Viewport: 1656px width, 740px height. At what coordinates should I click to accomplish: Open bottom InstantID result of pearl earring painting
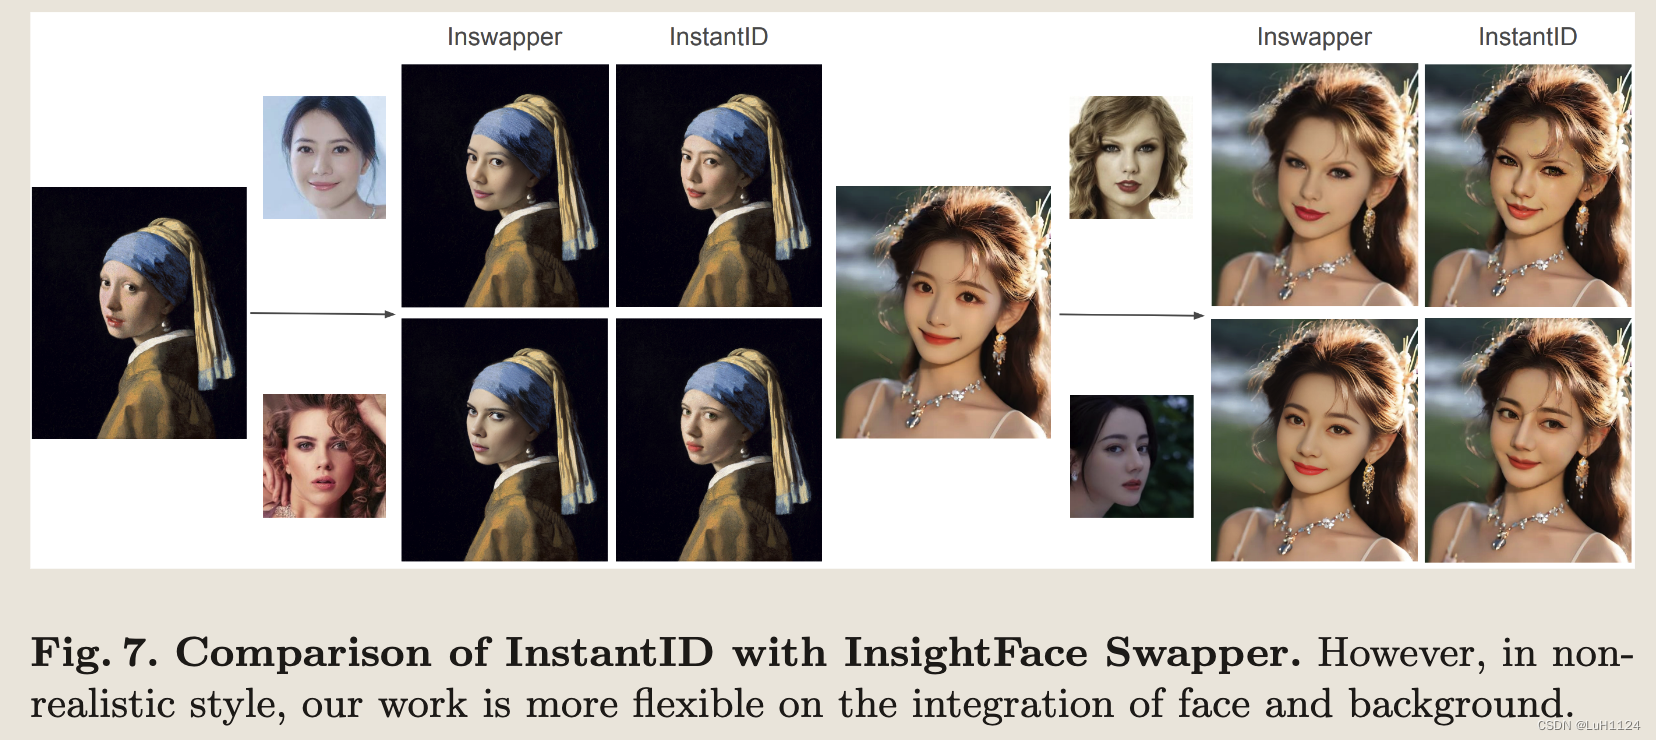coord(719,440)
